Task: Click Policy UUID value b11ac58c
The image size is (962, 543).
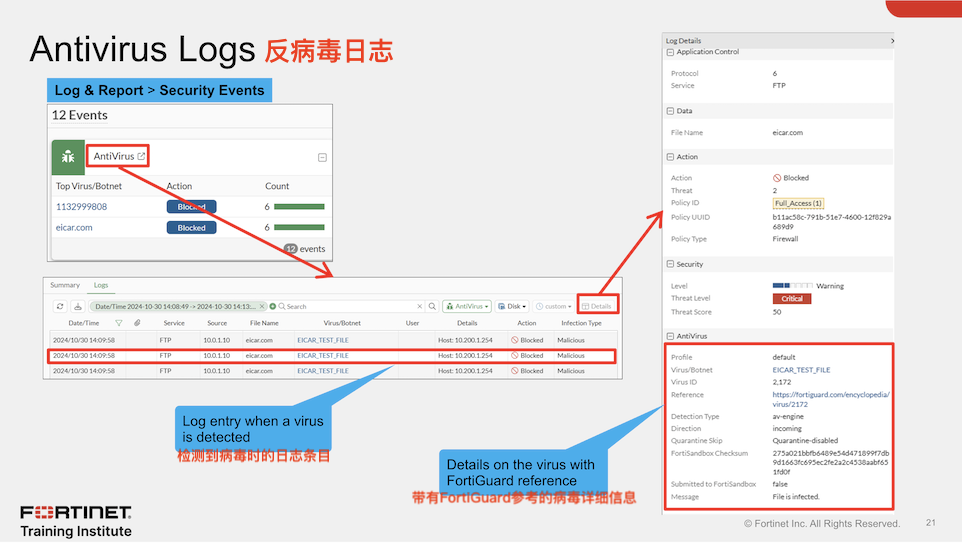Action: pyautogui.click(x=831, y=221)
